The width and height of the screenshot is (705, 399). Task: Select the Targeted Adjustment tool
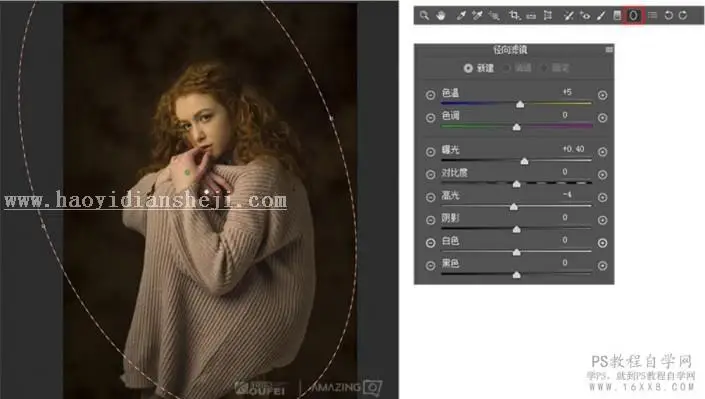[x=494, y=16]
